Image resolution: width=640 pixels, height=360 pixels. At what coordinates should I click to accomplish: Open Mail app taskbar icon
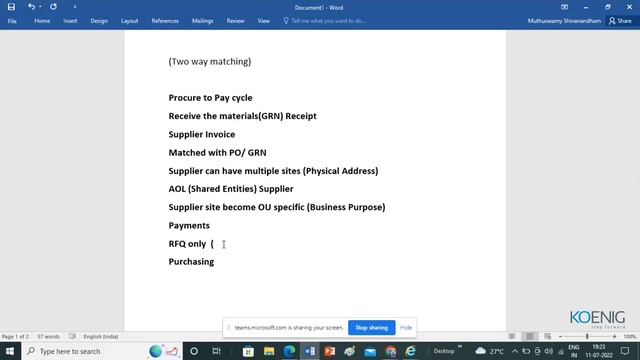click(x=370, y=351)
